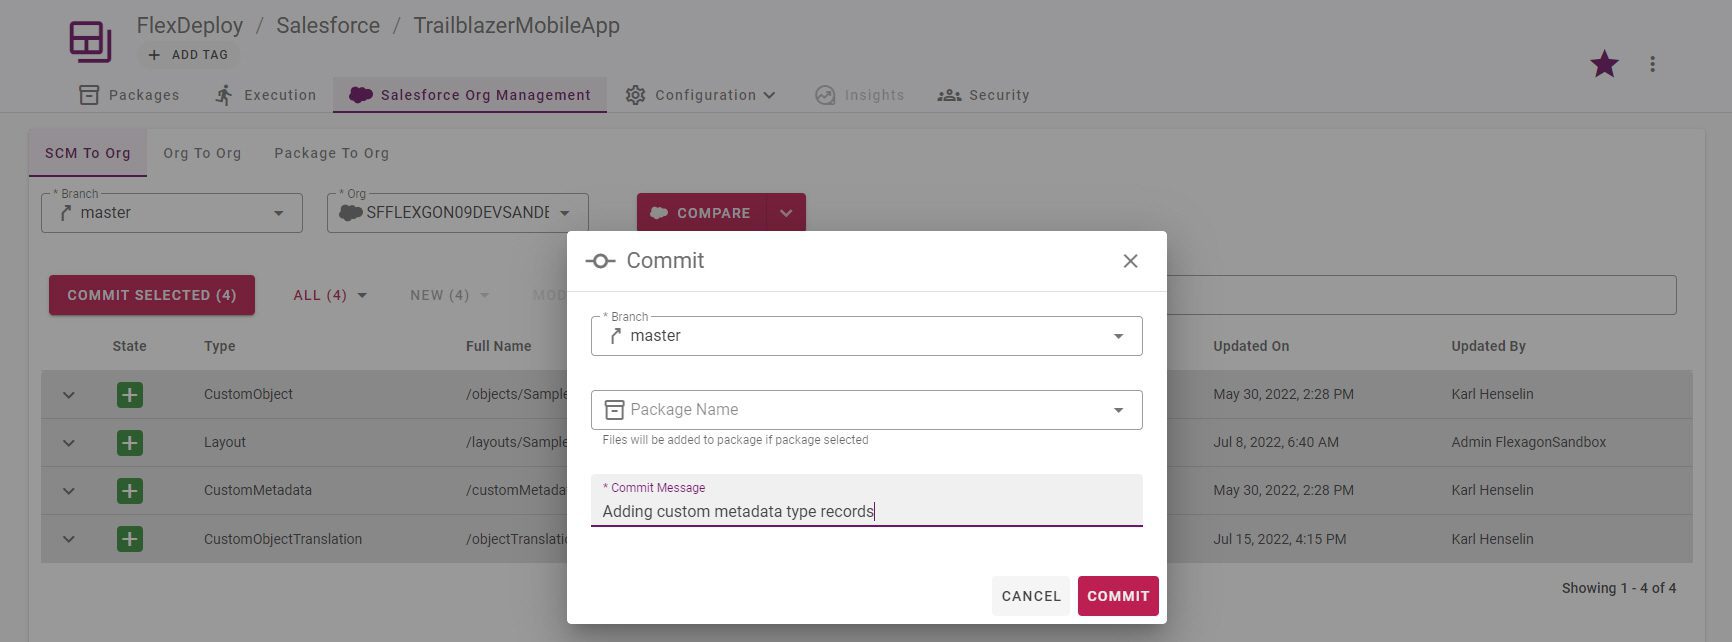
Task: Click the COMMIT button in the dialog
Action: pyautogui.click(x=1118, y=596)
